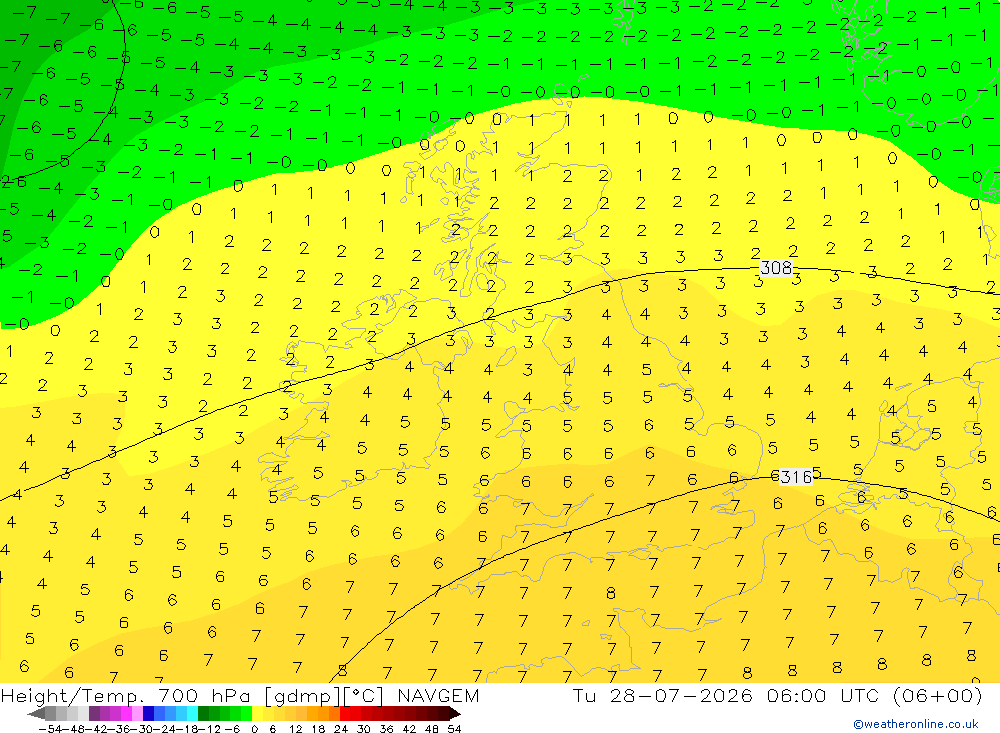Click the [gdmp] unit label in title
The width and height of the screenshot is (1000, 733).
point(302,696)
